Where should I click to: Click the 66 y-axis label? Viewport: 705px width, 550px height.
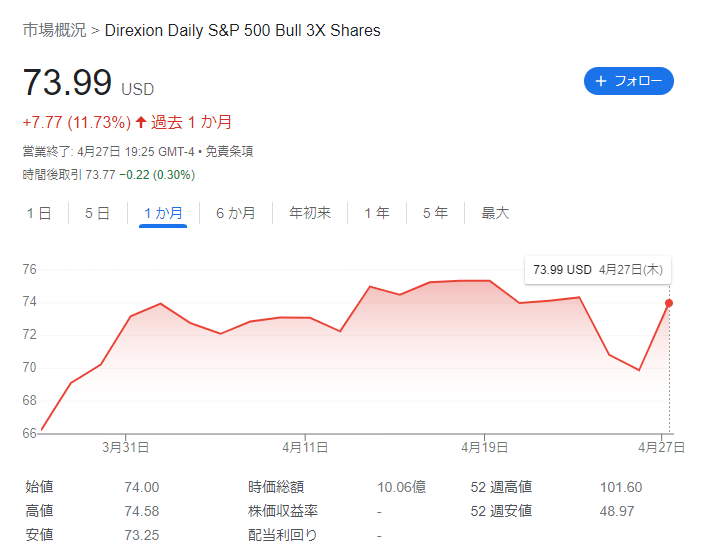click(x=30, y=433)
